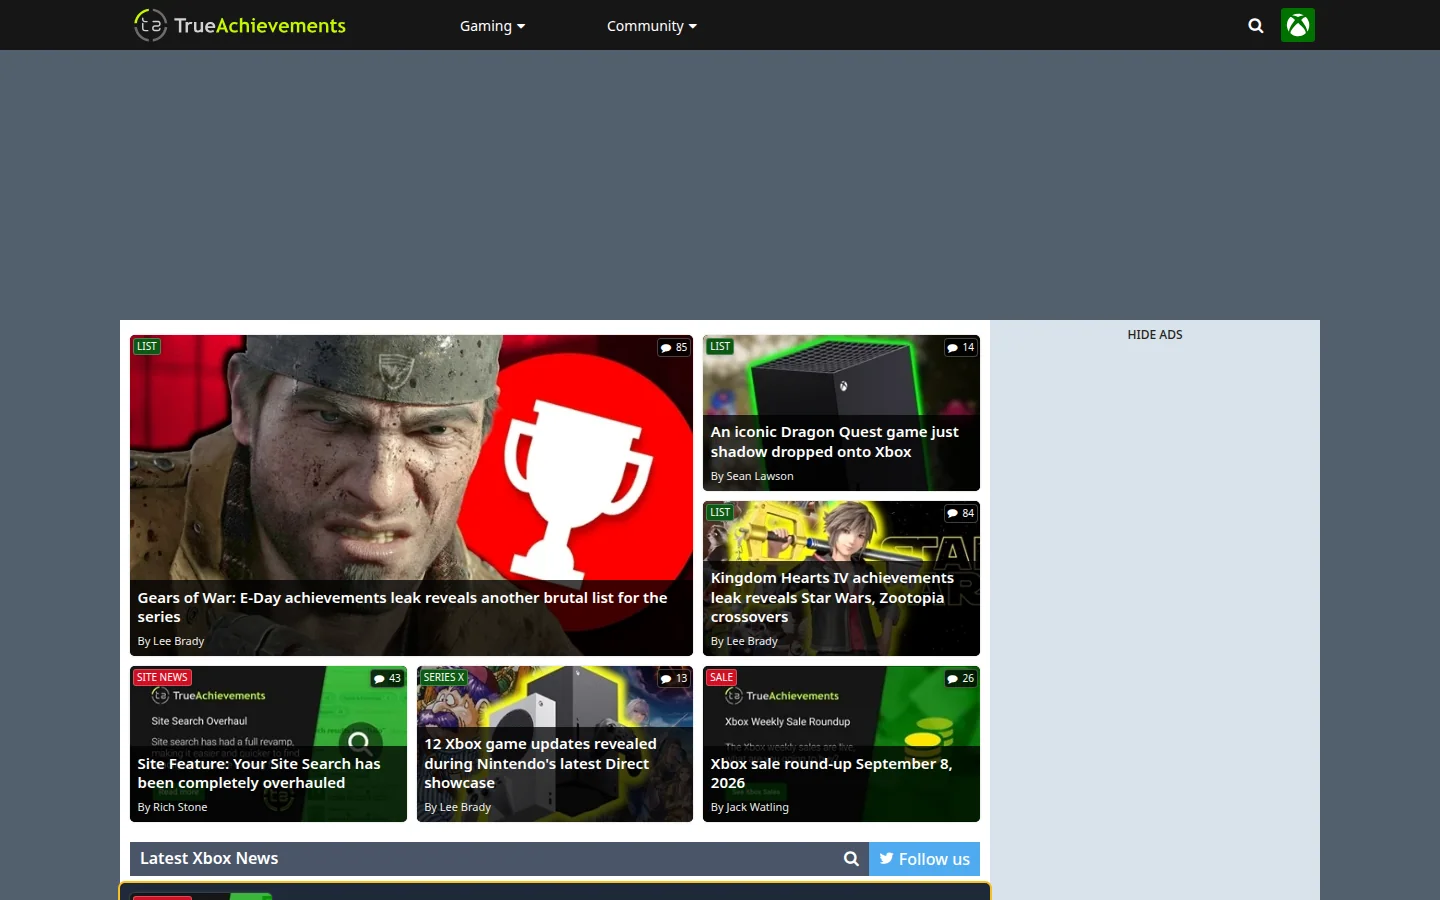Viewport: 1440px width, 900px height.
Task: Click the Latest Xbox News search icon
Action: pos(851,859)
